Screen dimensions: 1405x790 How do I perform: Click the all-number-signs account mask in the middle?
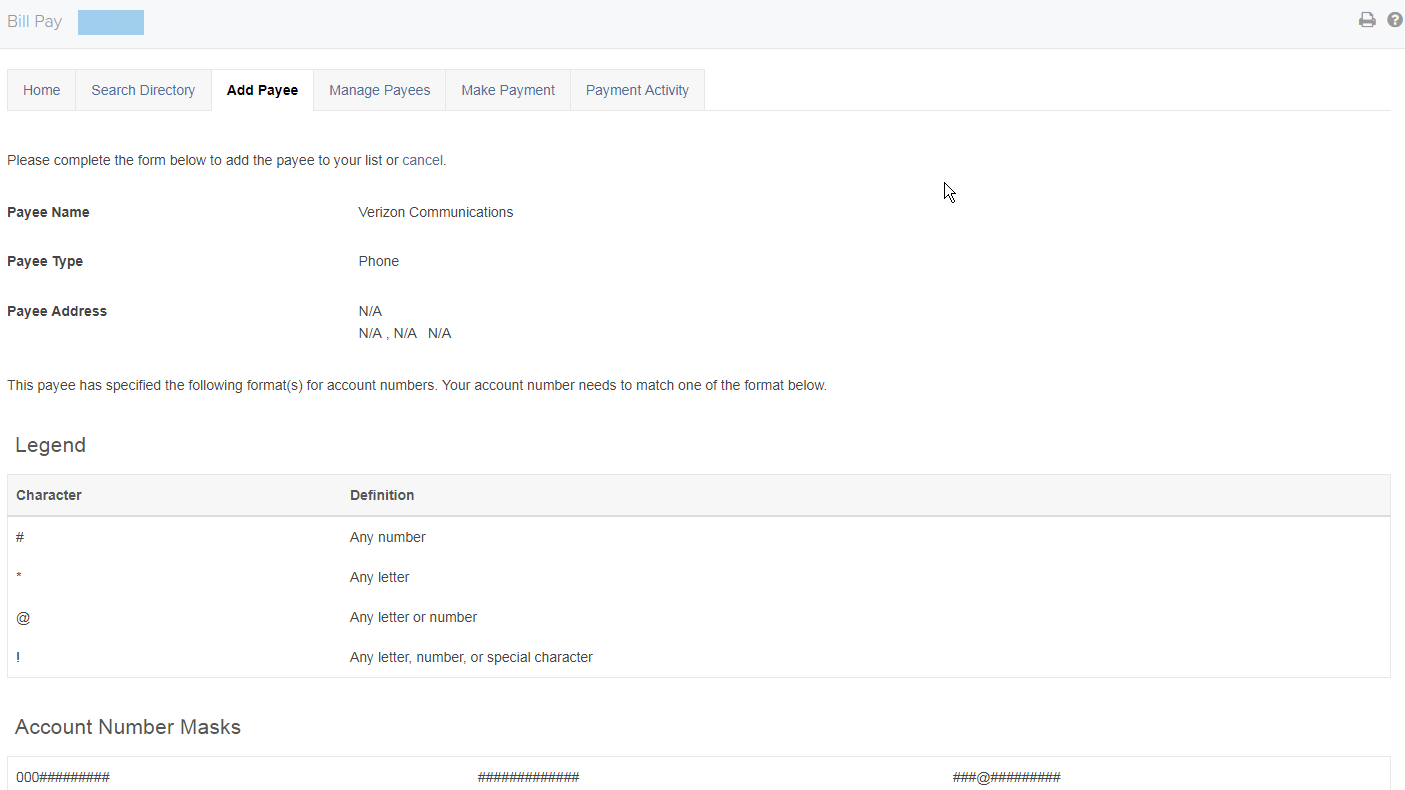pyautogui.click(x=528, y=777)
